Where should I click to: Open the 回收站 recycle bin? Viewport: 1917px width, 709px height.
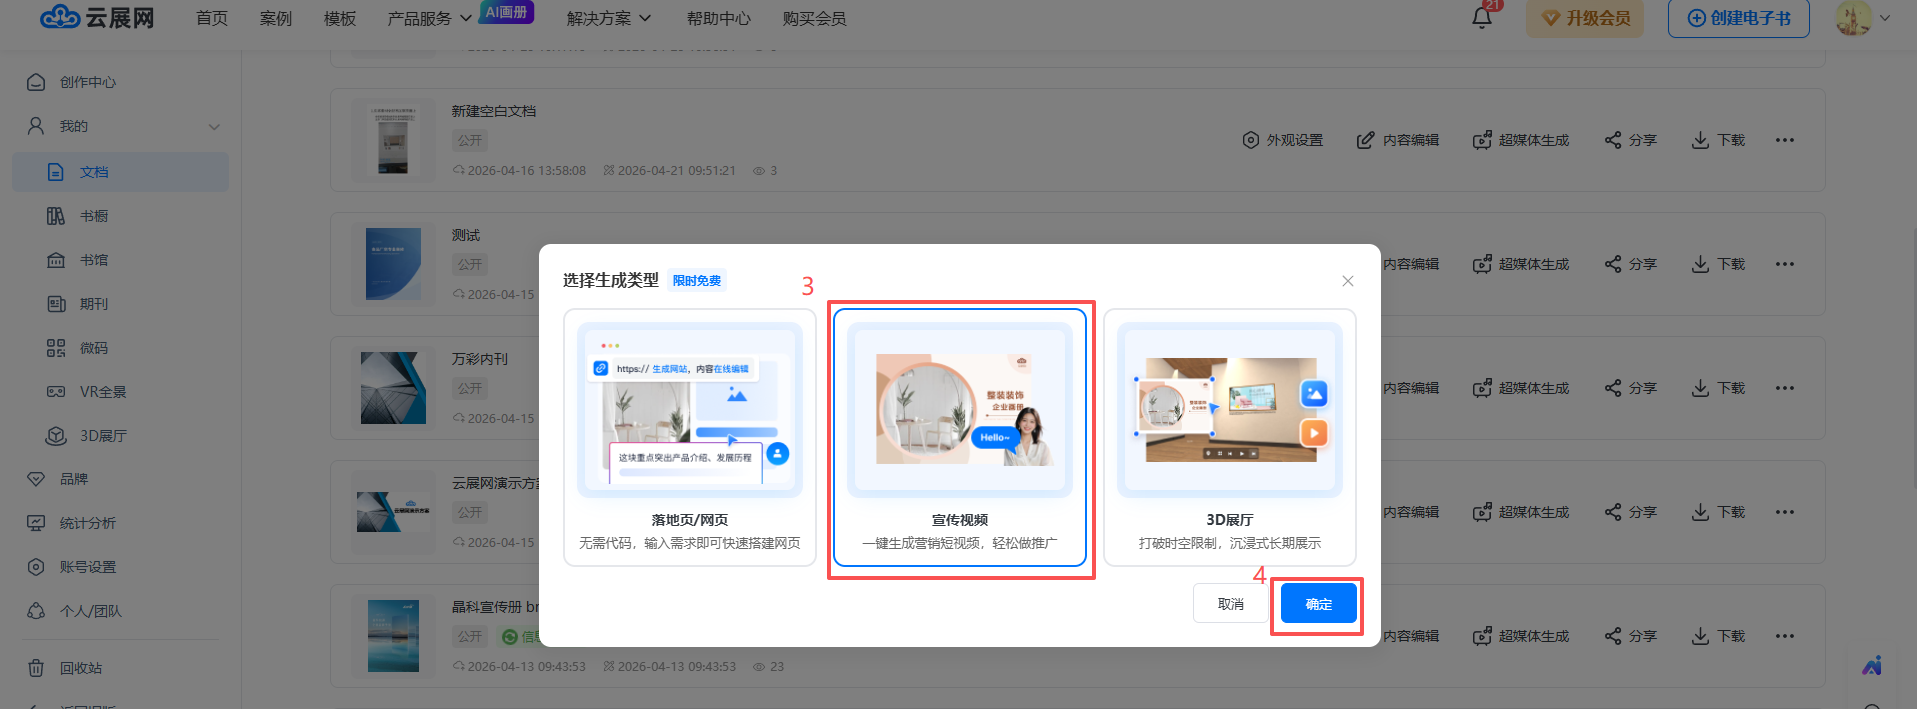[x=80, y=668]
